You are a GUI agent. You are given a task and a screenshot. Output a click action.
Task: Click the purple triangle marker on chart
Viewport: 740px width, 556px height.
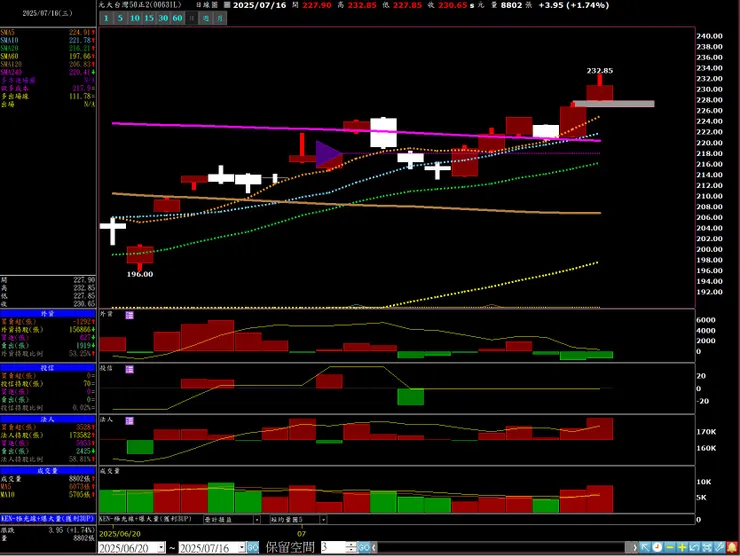[328, 154]
